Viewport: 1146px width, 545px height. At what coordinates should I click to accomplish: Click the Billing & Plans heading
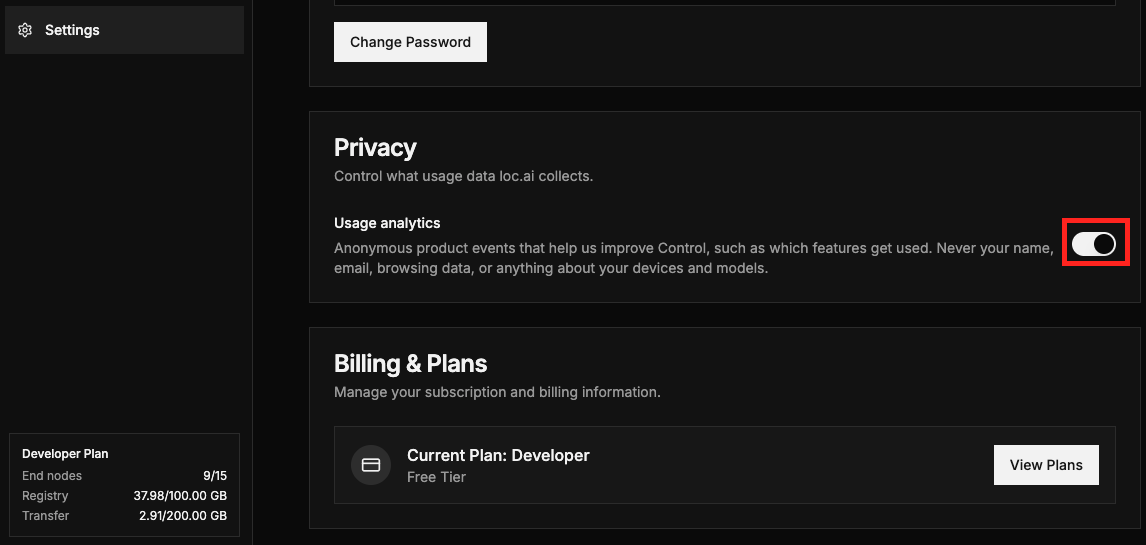click(411, 363)
